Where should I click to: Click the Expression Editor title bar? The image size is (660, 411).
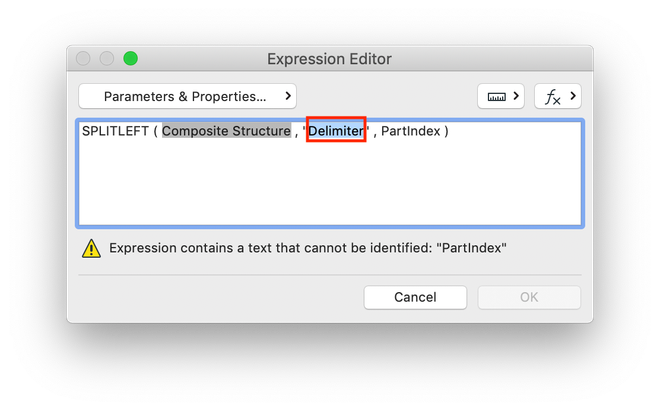(329, 59)
